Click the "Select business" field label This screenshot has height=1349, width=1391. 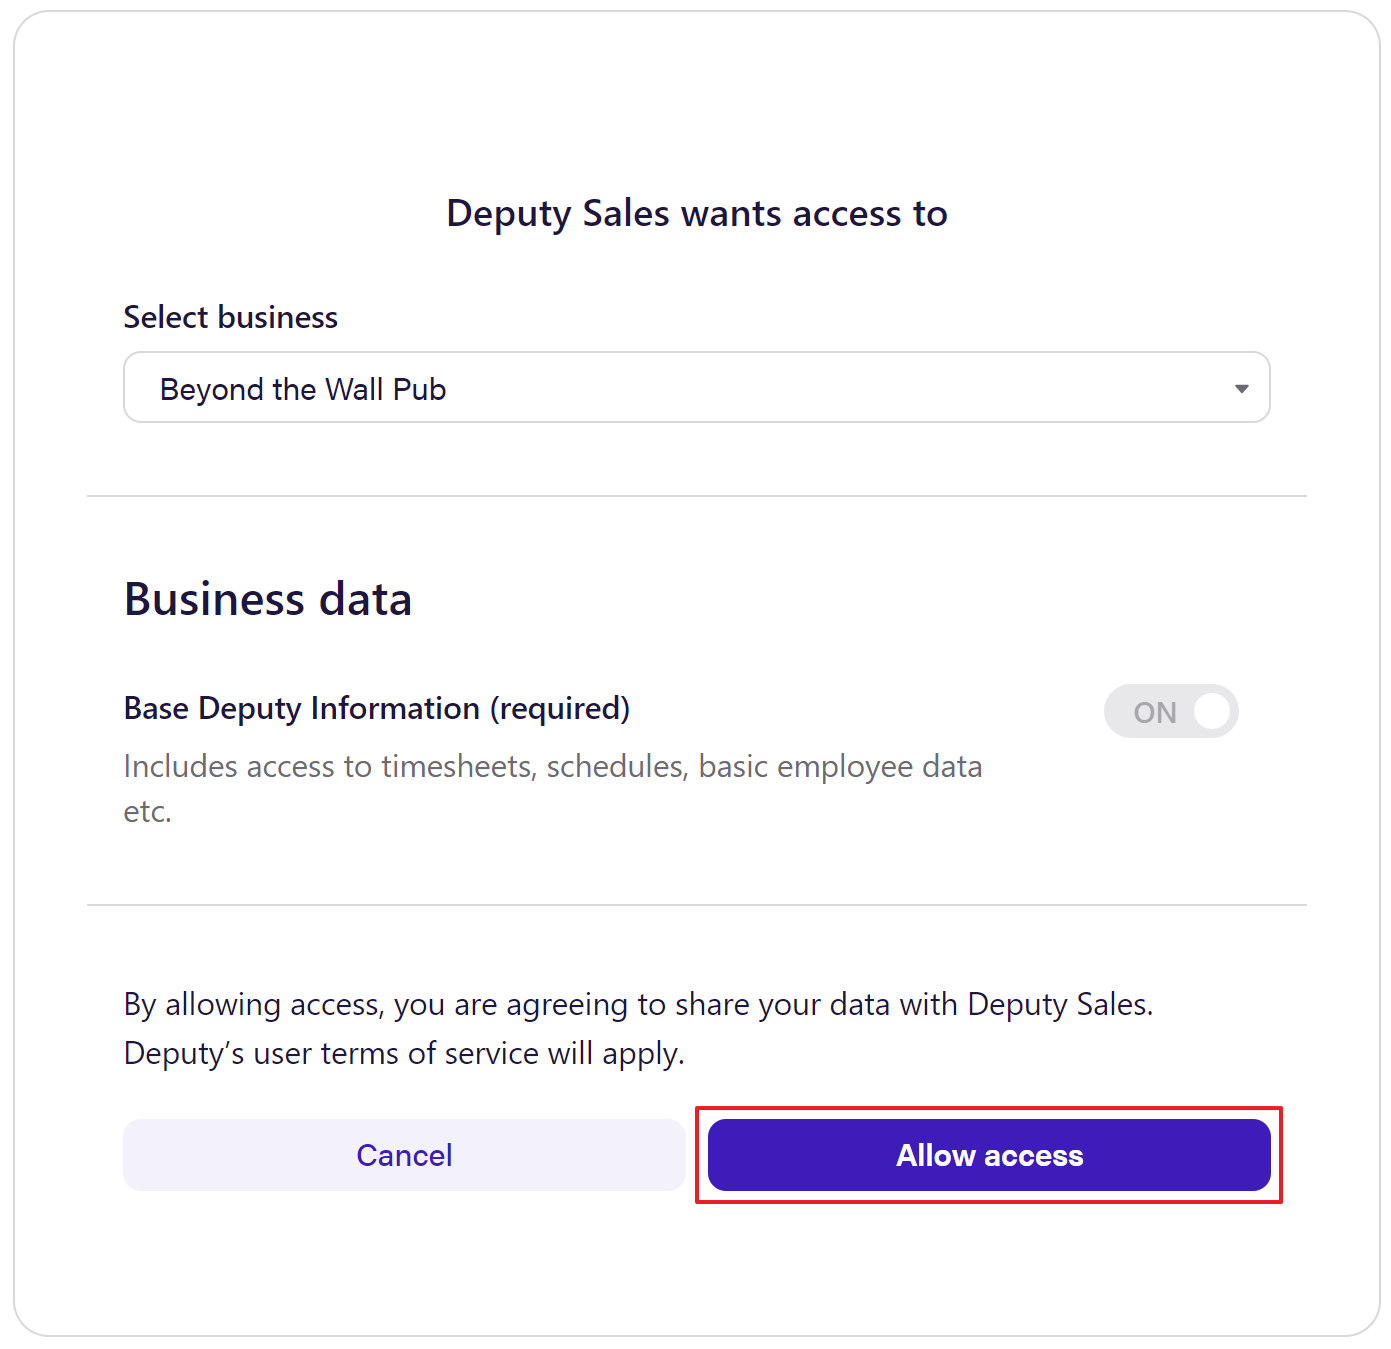point(230,317)
